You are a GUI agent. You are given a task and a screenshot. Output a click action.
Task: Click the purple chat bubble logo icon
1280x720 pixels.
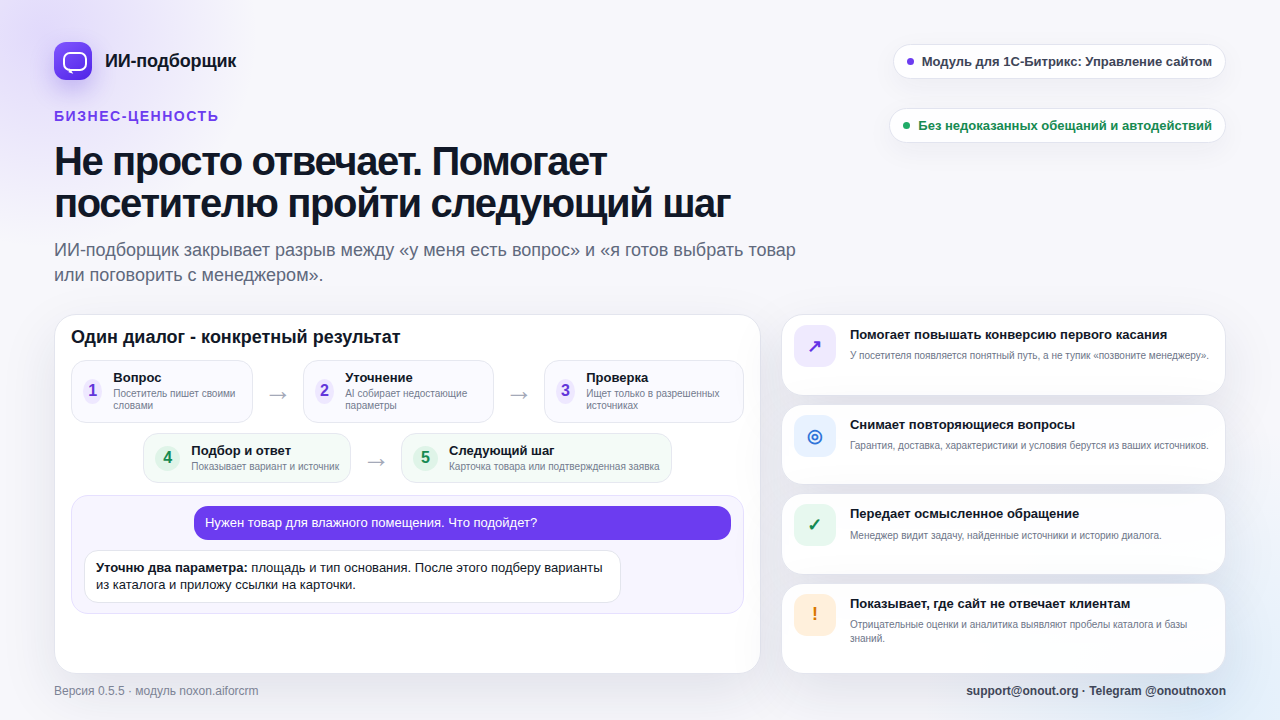[x=73, y=61]
